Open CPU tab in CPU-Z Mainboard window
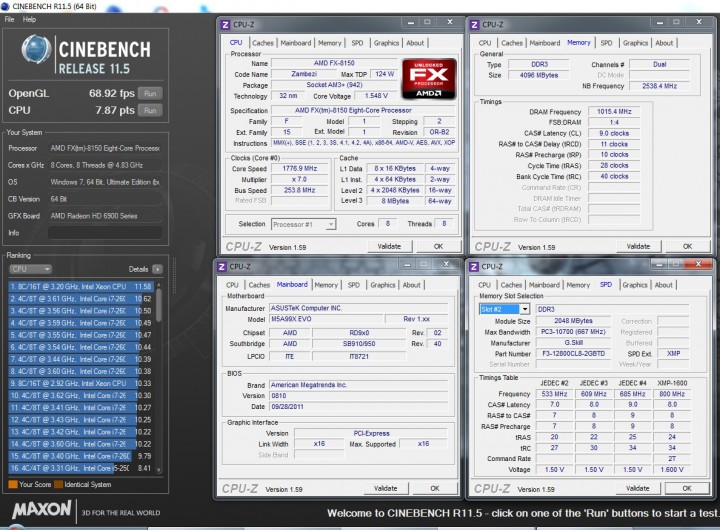The width and height of the screenshot is (720, 530). tap(232, 285)
